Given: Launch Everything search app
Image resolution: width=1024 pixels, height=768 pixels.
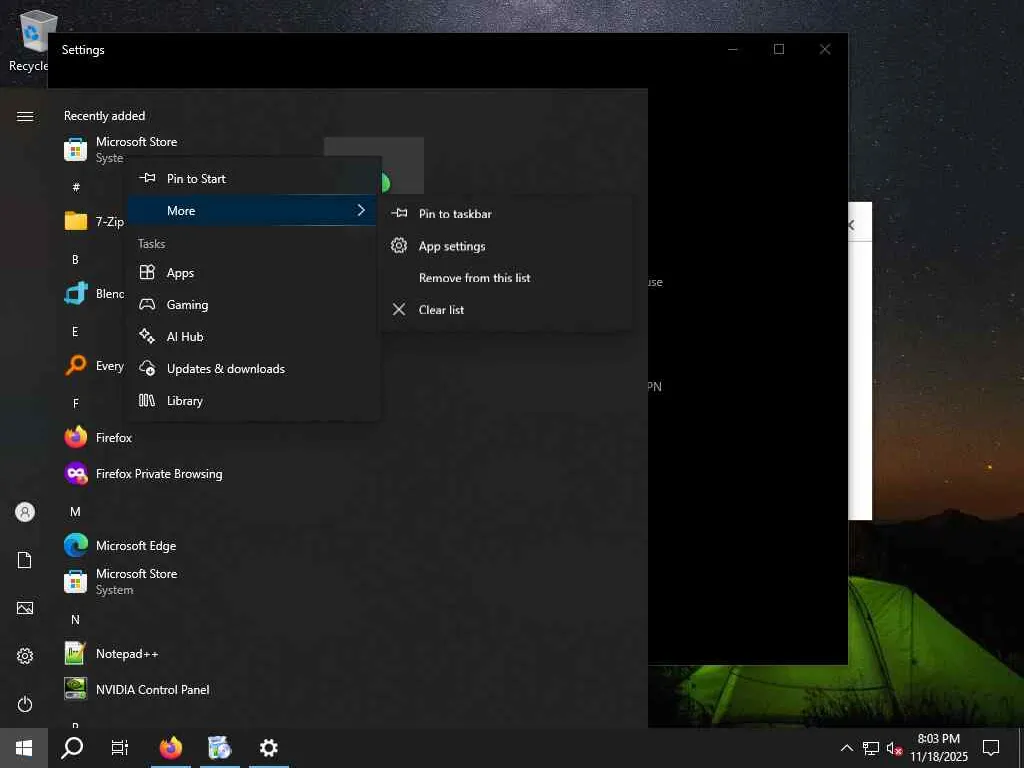Looking at the screenshot, I should coord(93,366).
